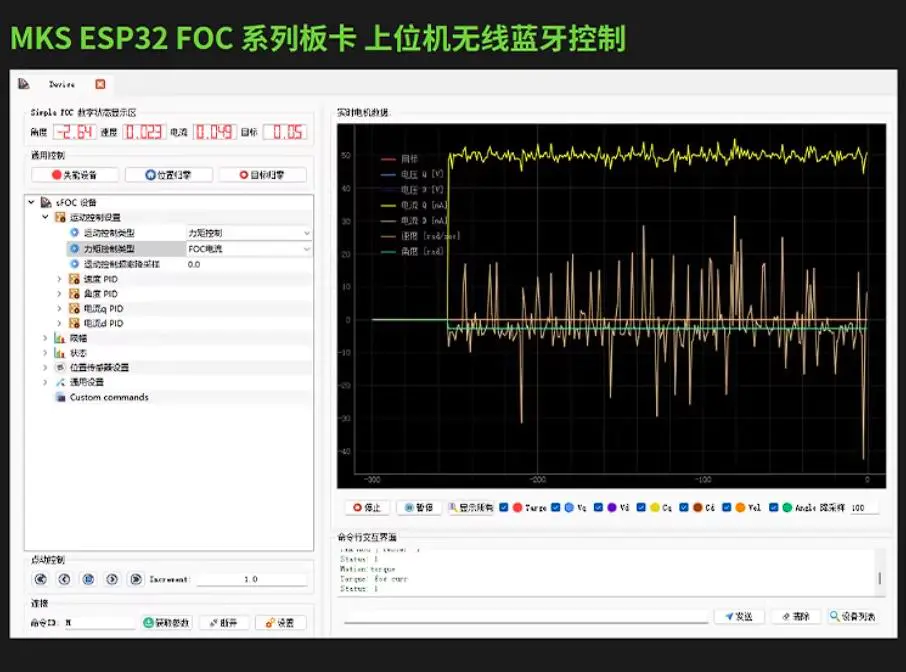Select the Custom commands tree item

point(109,397)
